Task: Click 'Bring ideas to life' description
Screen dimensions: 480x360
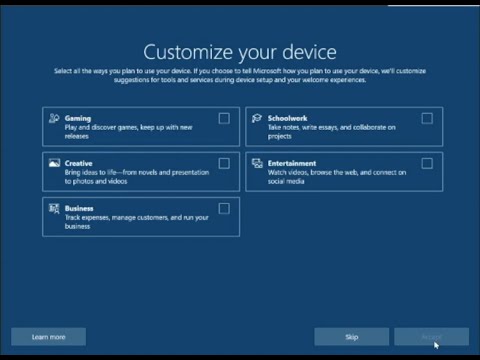Action: pyautogui.click(x=137, y=177)
